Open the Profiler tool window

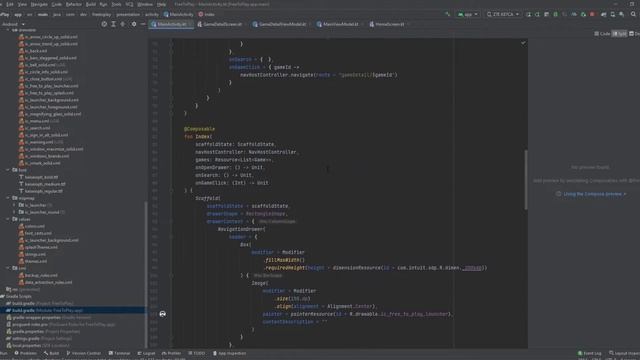(x=171, y=353)
